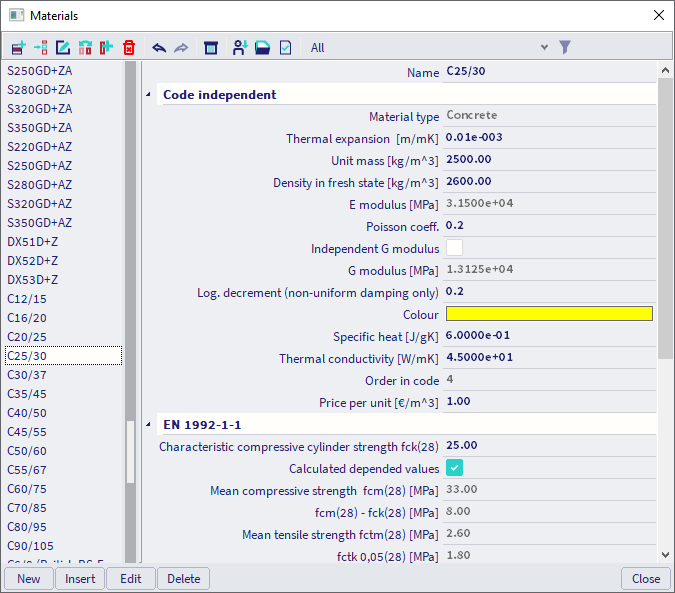Click the Undo arrow icon
675x593 pixels.
point(159,47)
